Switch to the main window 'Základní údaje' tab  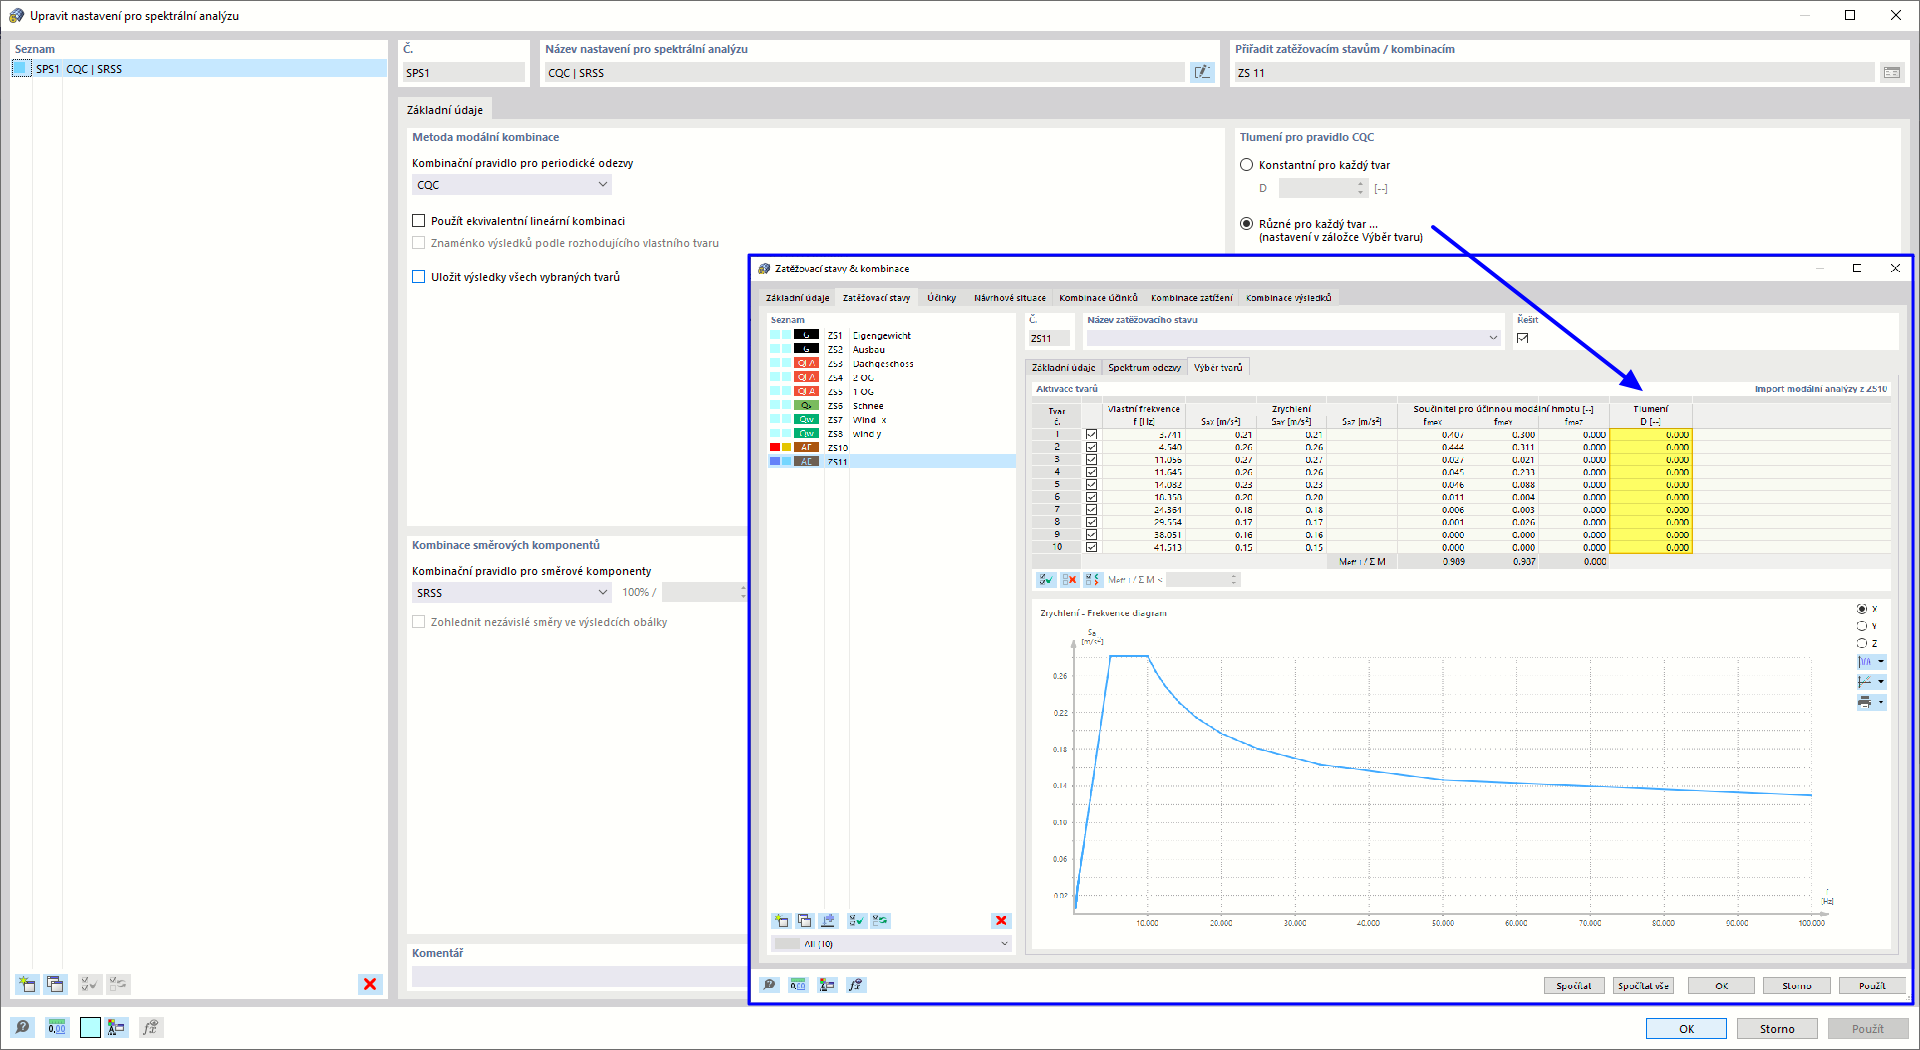(445, 110)
